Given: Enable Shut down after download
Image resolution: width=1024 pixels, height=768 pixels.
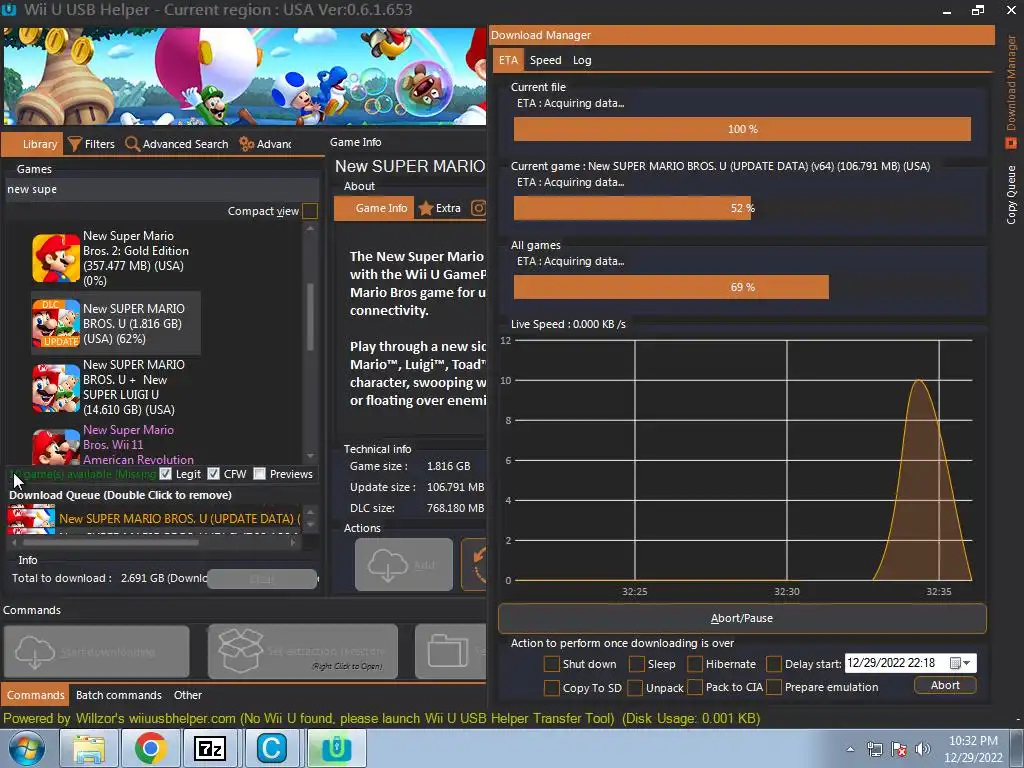Looking at the screenshot, I should coord(551,664).
